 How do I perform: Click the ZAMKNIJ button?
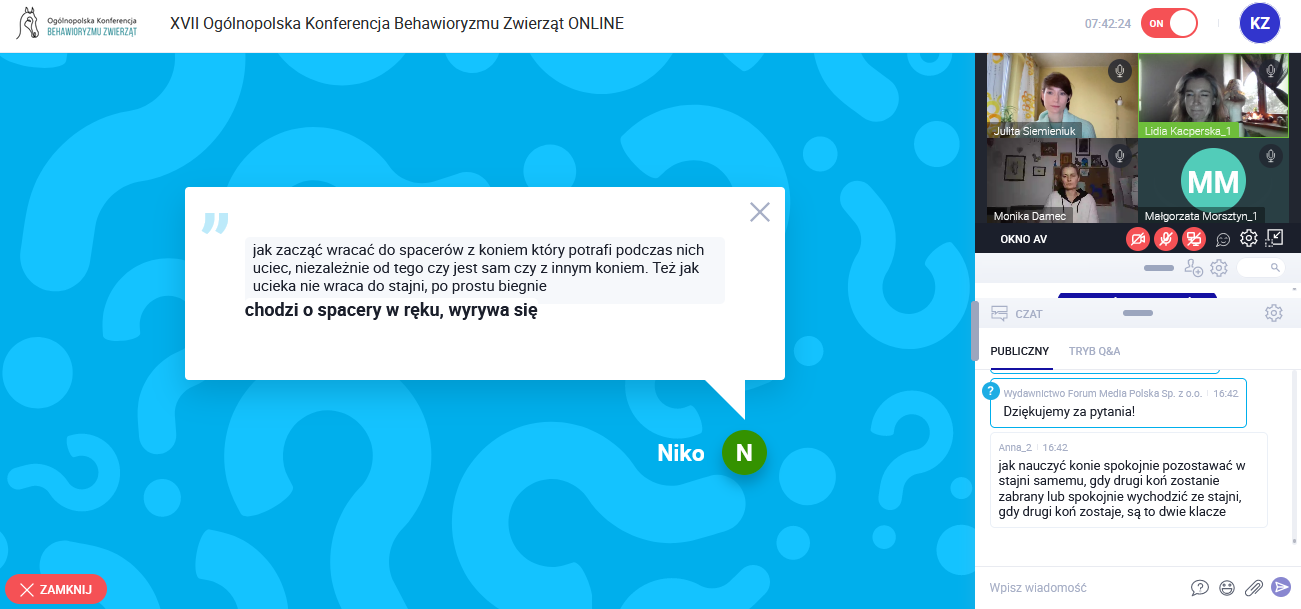pos(56,589)
